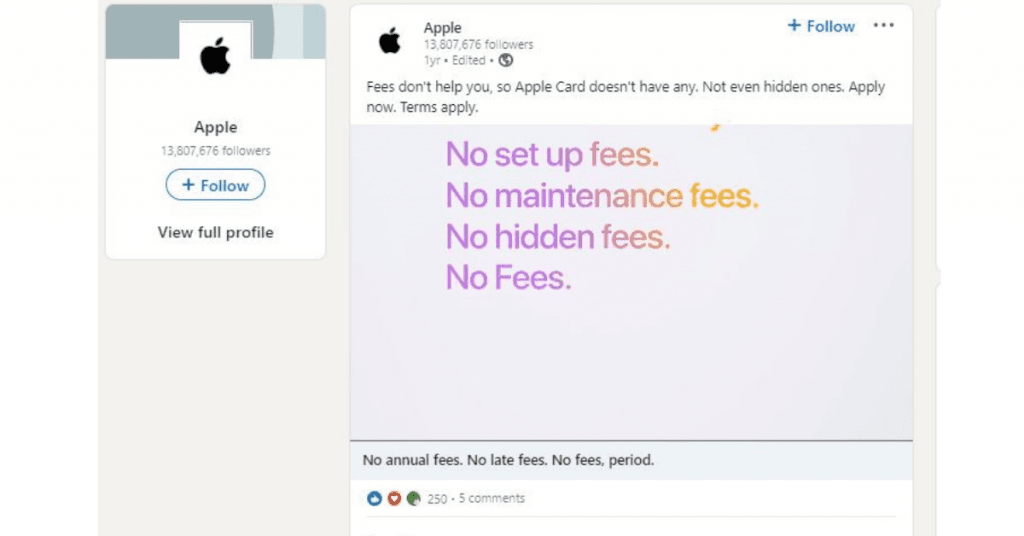Image resolution: width=1024 pixels, height=536 pixels.
Task: Click the Apple logo in sidebar profile card
Action: pos(216,56)
